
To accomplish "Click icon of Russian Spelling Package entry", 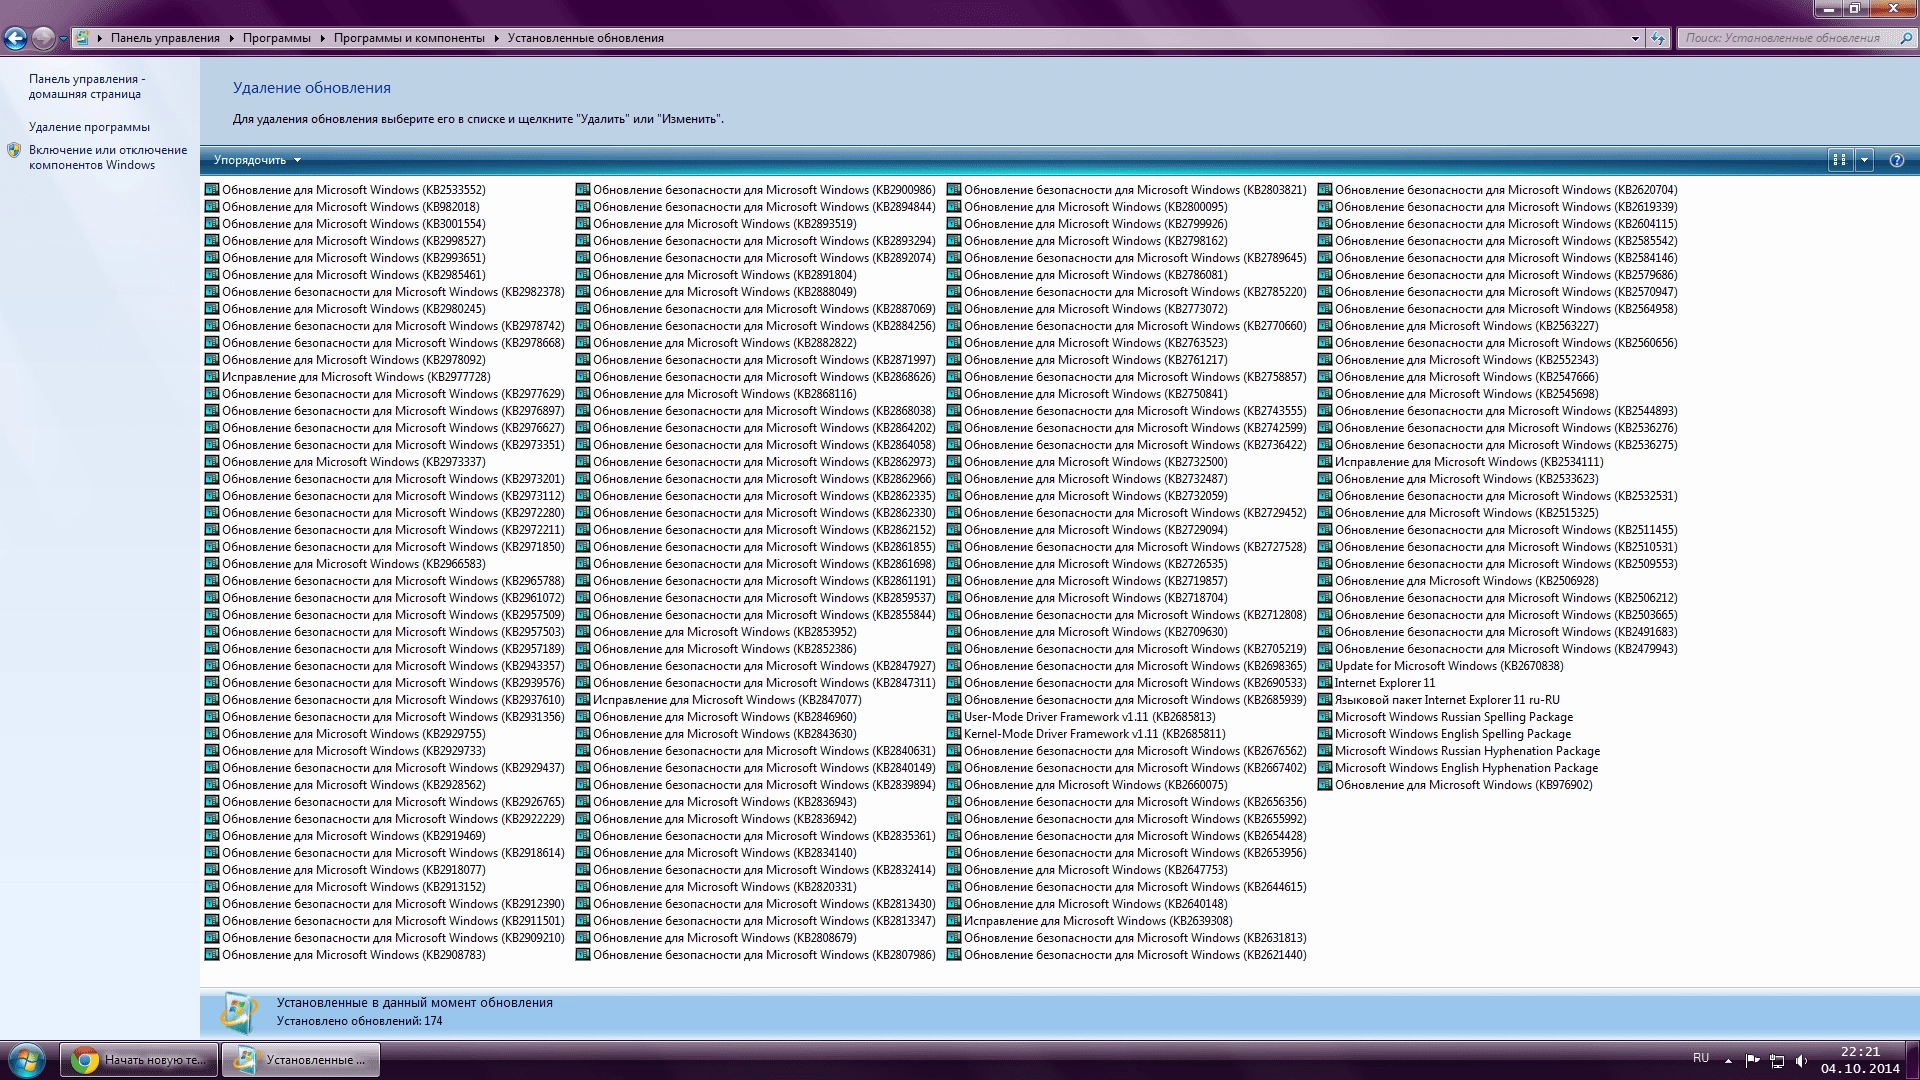I will [x=1325, y=717].
